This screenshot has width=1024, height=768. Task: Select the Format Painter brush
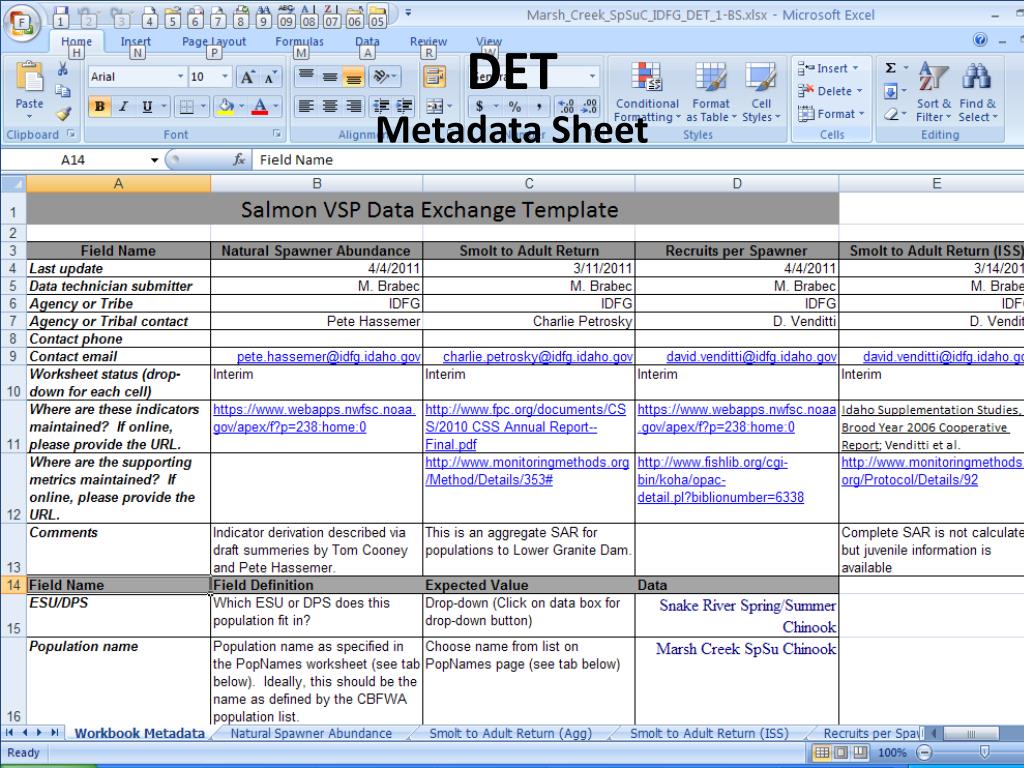[63, 114]
